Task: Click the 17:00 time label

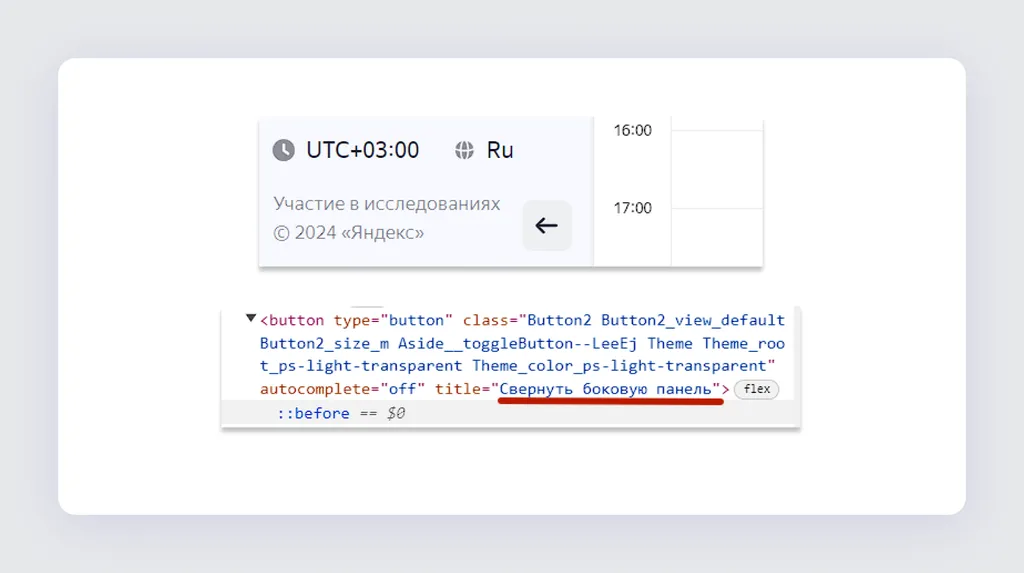Action: point(632,208)
